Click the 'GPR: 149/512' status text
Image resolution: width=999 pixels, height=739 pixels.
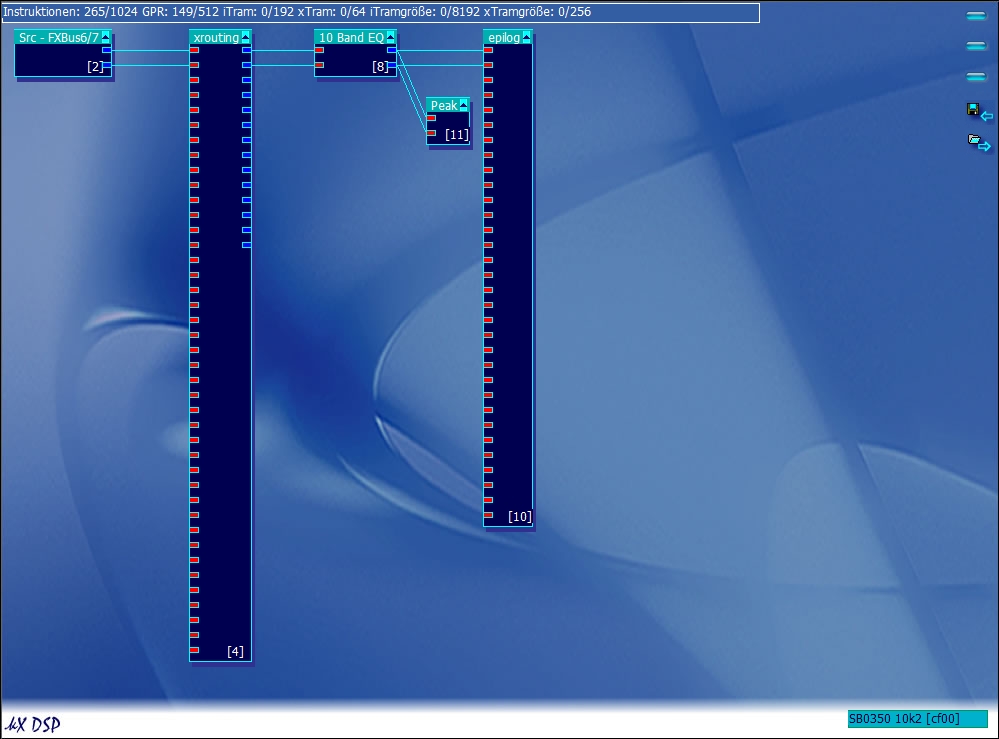(x=181, y=11)
